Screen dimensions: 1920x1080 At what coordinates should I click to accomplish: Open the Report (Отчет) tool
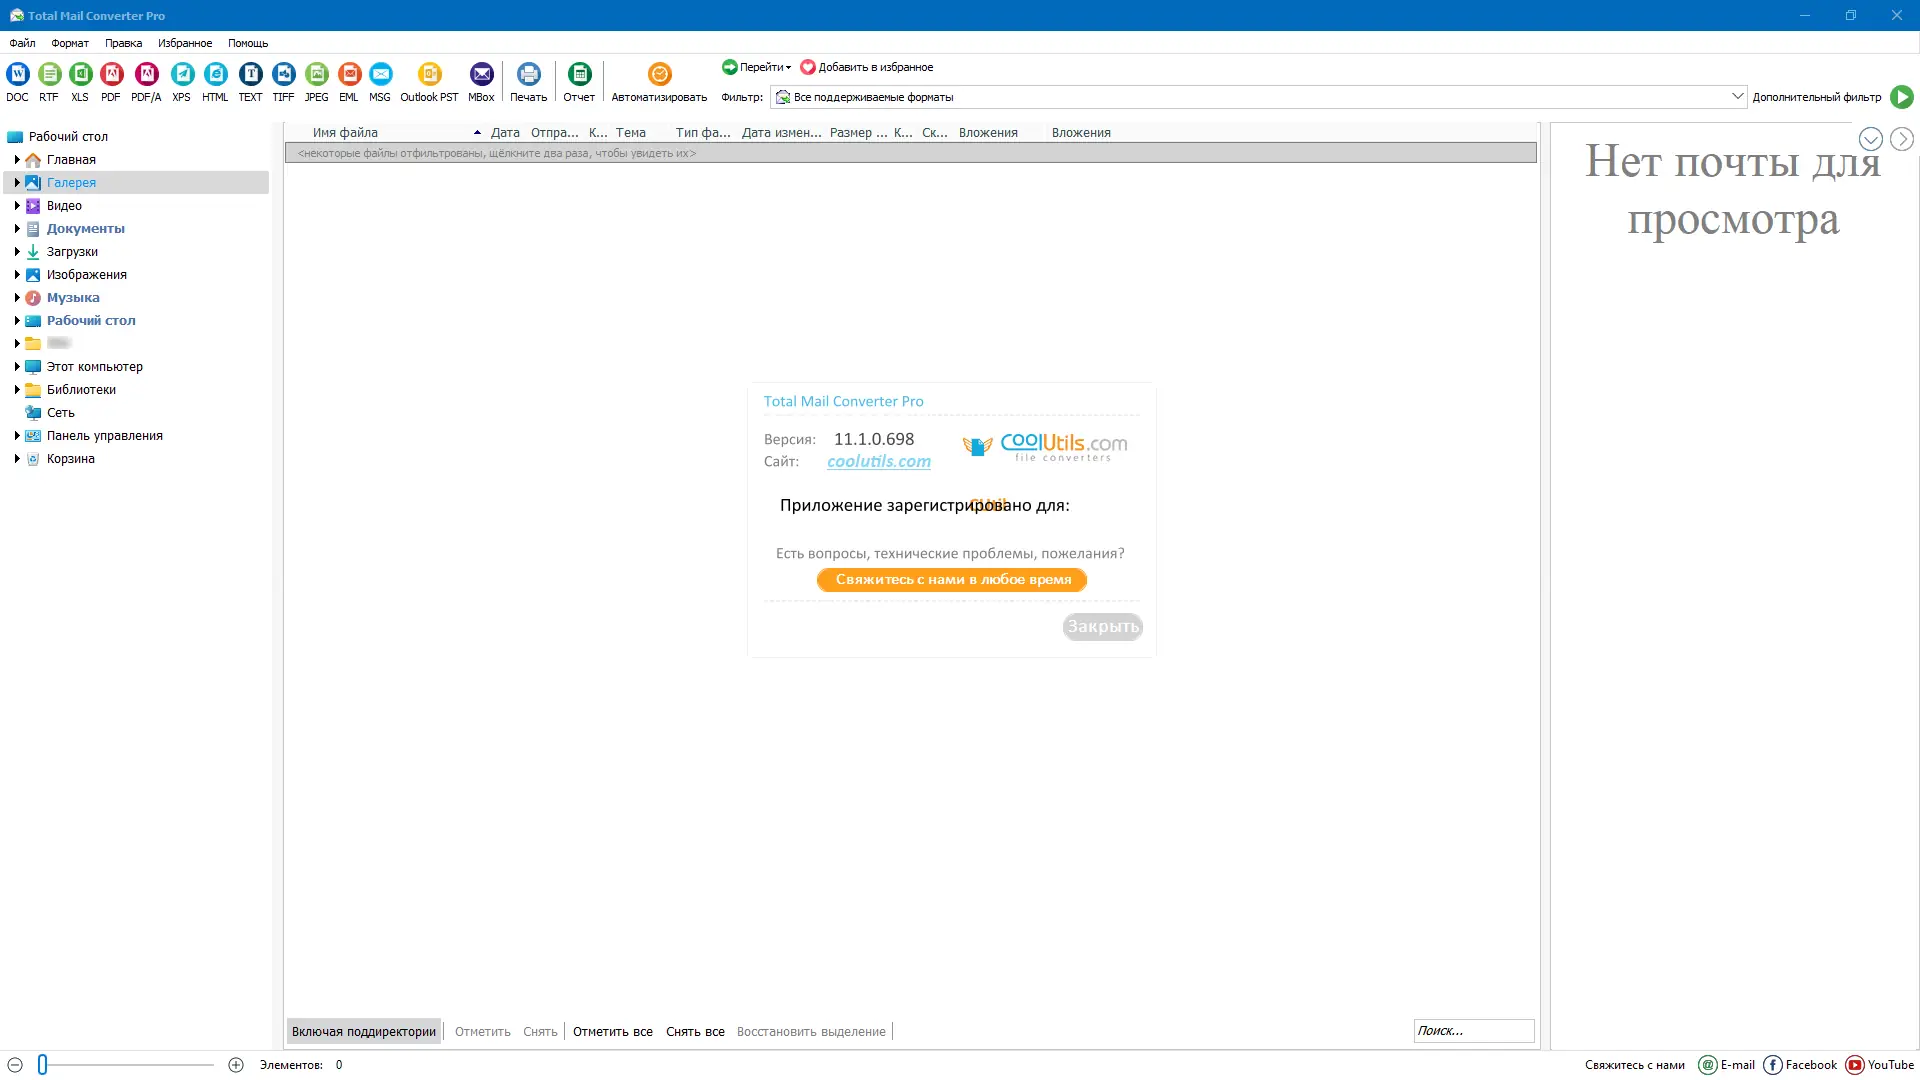(579, 75)
